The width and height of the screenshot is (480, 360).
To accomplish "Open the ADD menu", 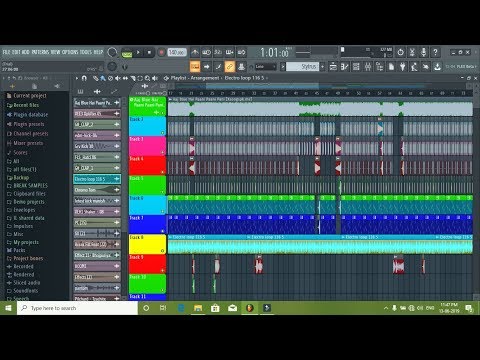I will coord(26,52).
